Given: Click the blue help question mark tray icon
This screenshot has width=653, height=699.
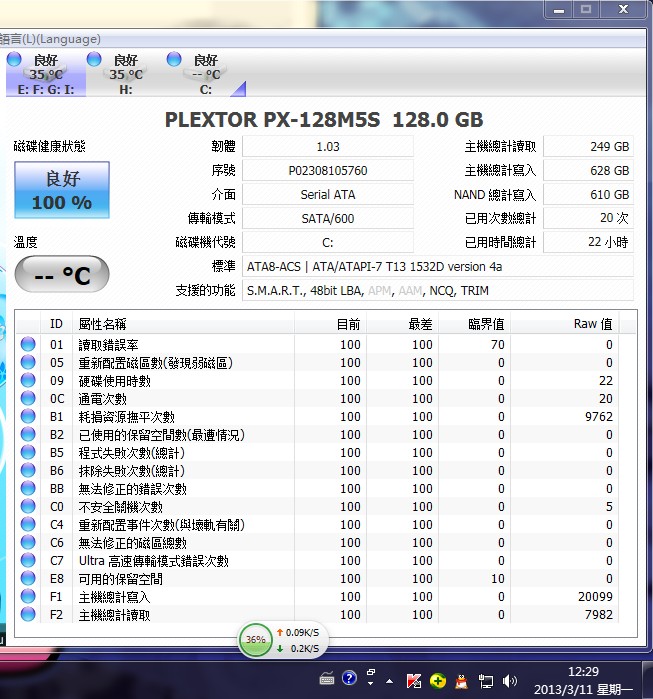Looking at the screenshot, I should (x=349, y=678).
